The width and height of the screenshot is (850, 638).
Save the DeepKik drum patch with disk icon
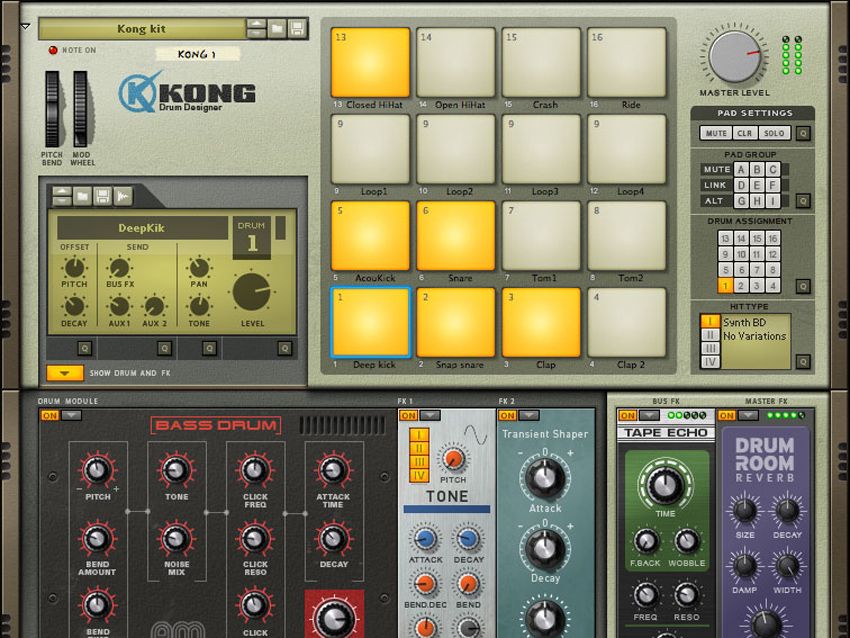[x=102, y=196]
